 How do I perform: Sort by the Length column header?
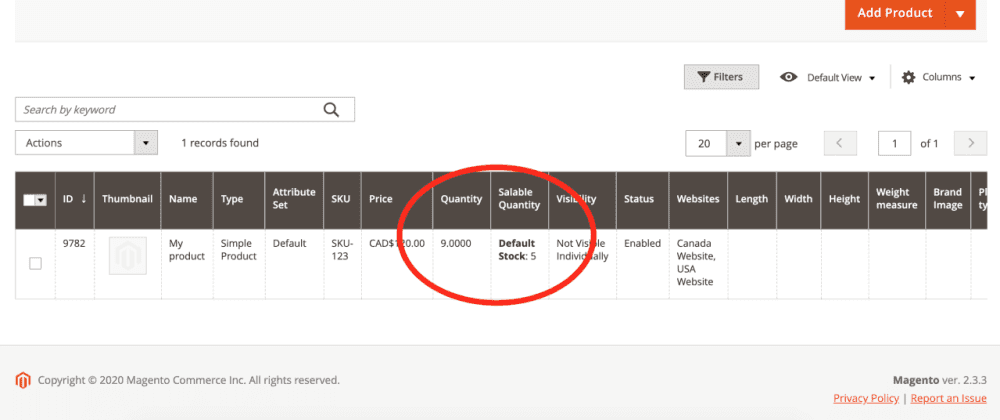[752, 199]
